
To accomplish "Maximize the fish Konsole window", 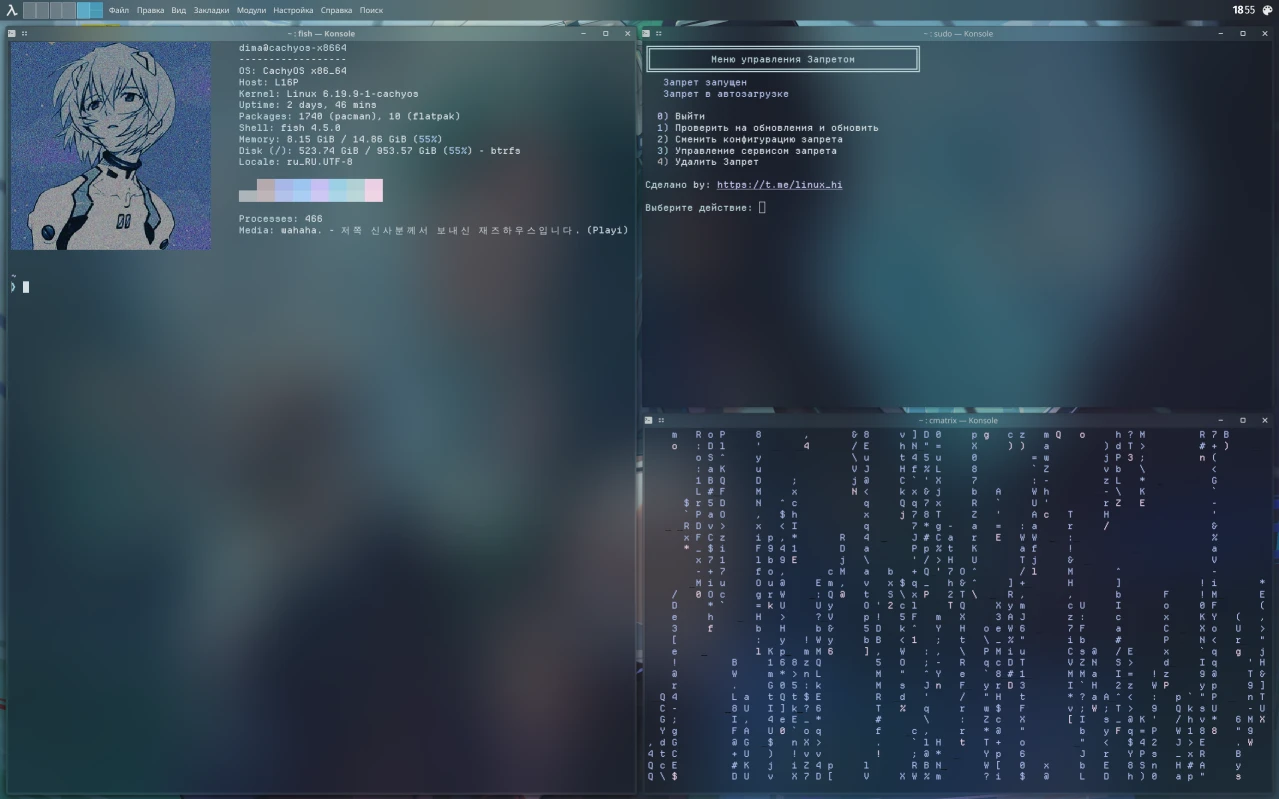I will [x=605, y=33].
